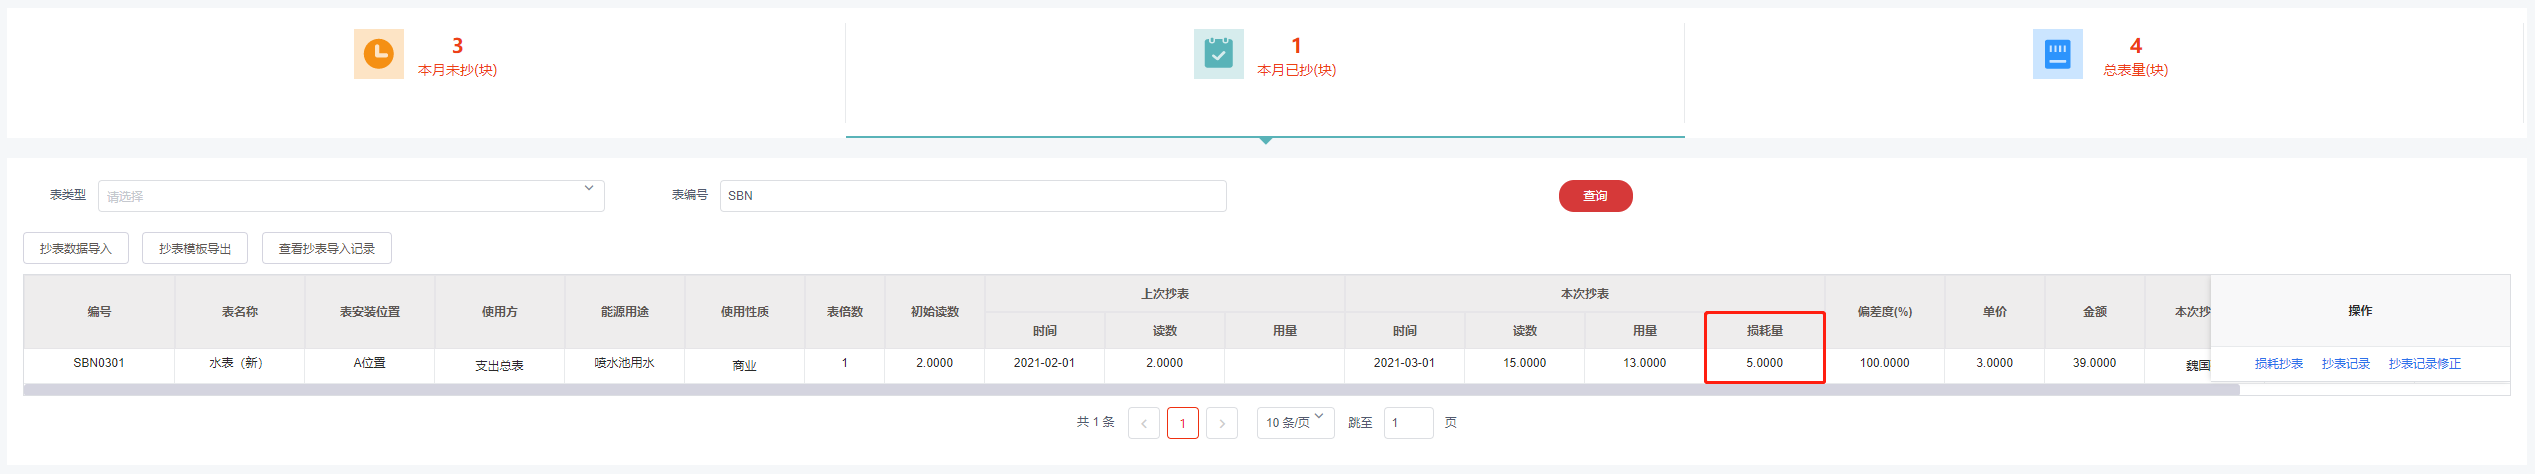Open the 总表量(块) tab
This screenshot has width=2535, height=474.
coord(2135,70)
